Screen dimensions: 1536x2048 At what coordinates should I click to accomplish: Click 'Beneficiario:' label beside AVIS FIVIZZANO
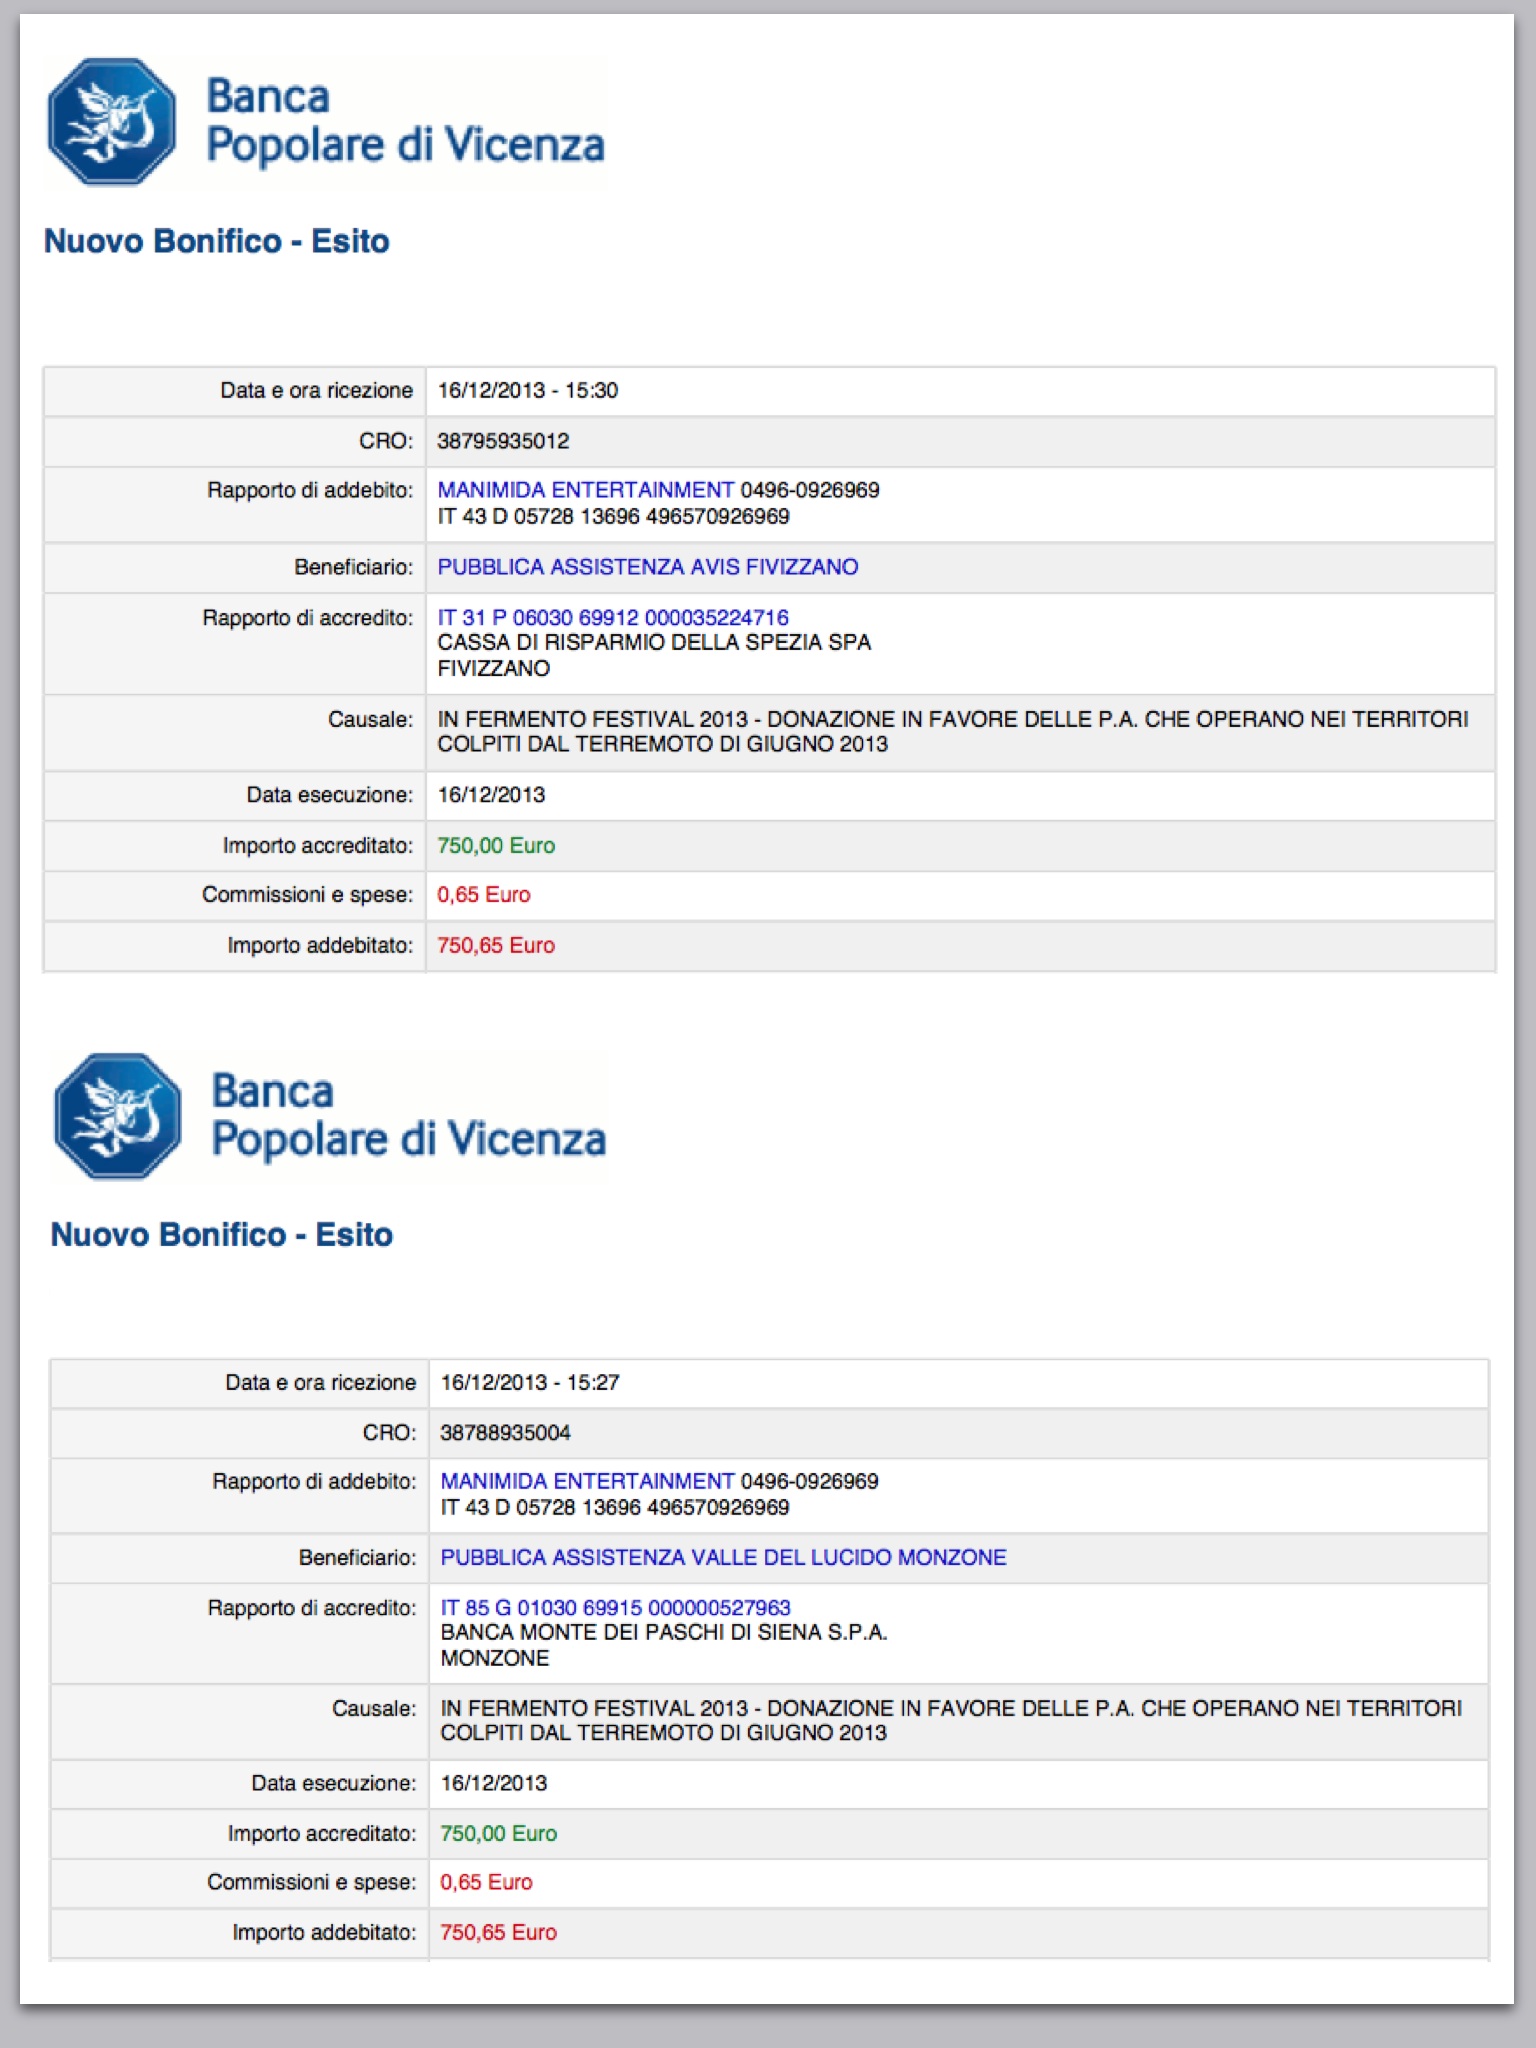(354, 568)
